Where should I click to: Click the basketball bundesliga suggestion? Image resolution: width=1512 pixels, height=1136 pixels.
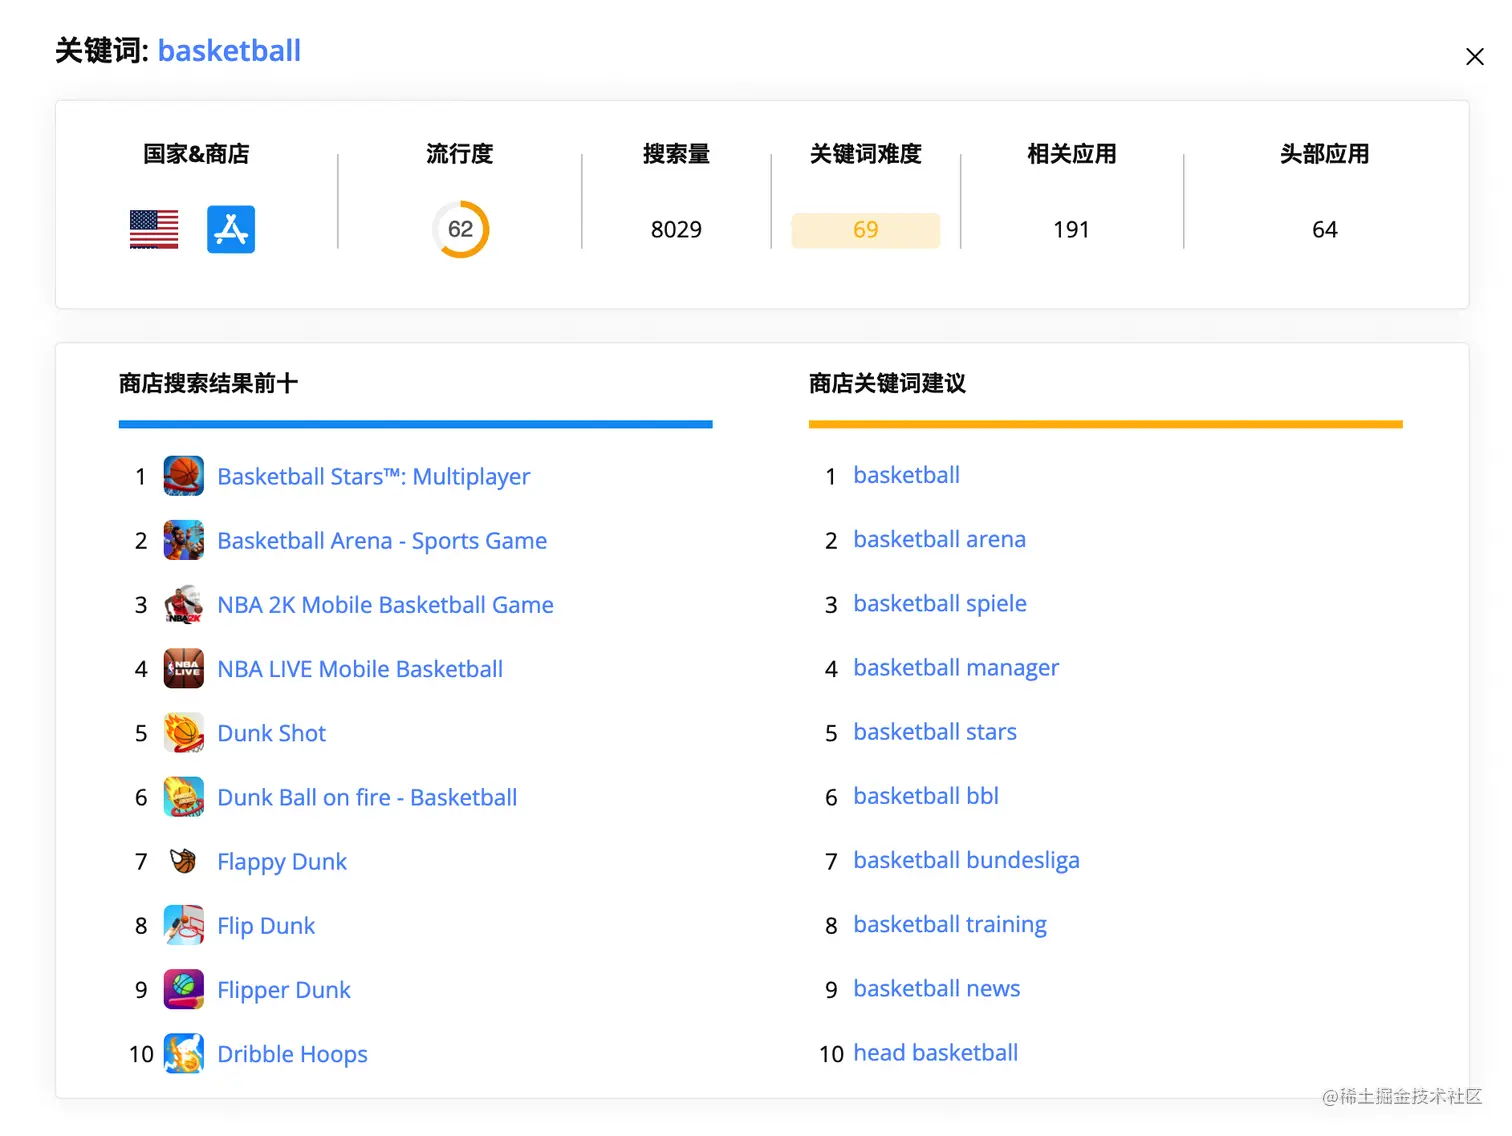(x=965, y=860)
